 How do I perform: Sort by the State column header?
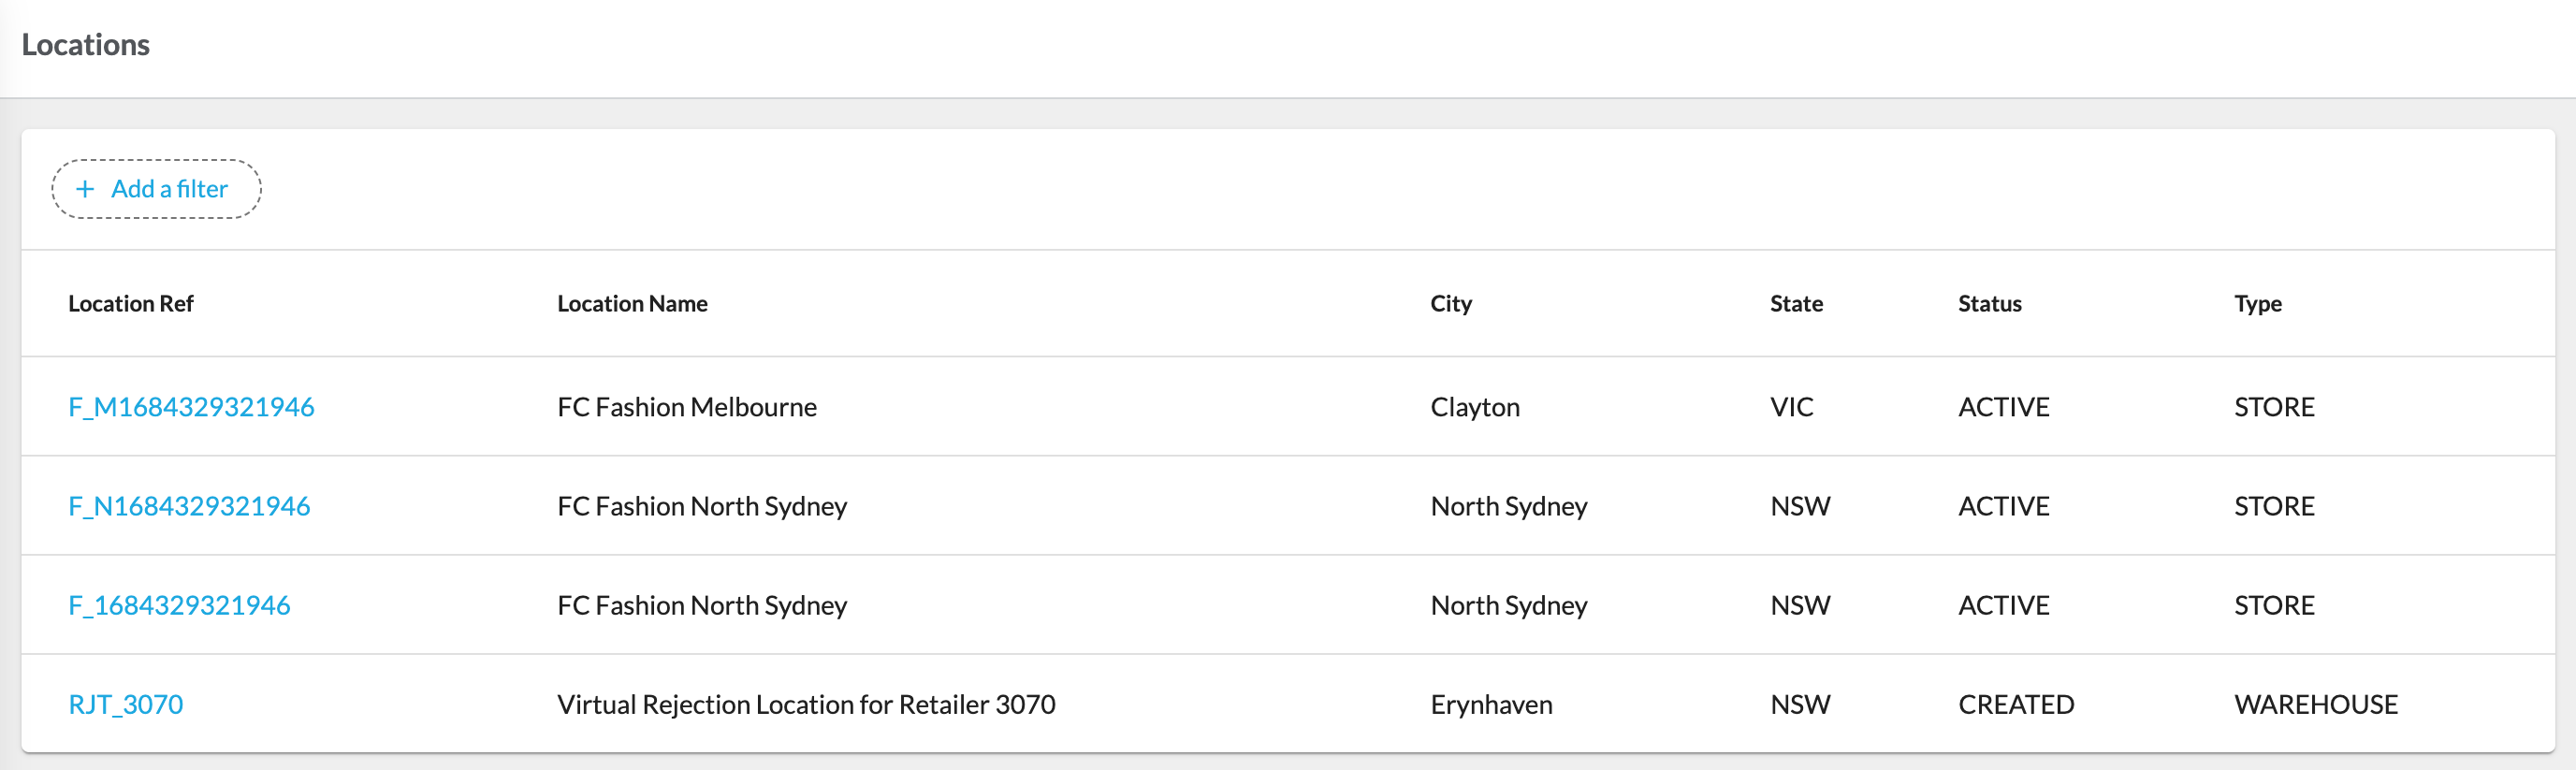coord(1795,303)
